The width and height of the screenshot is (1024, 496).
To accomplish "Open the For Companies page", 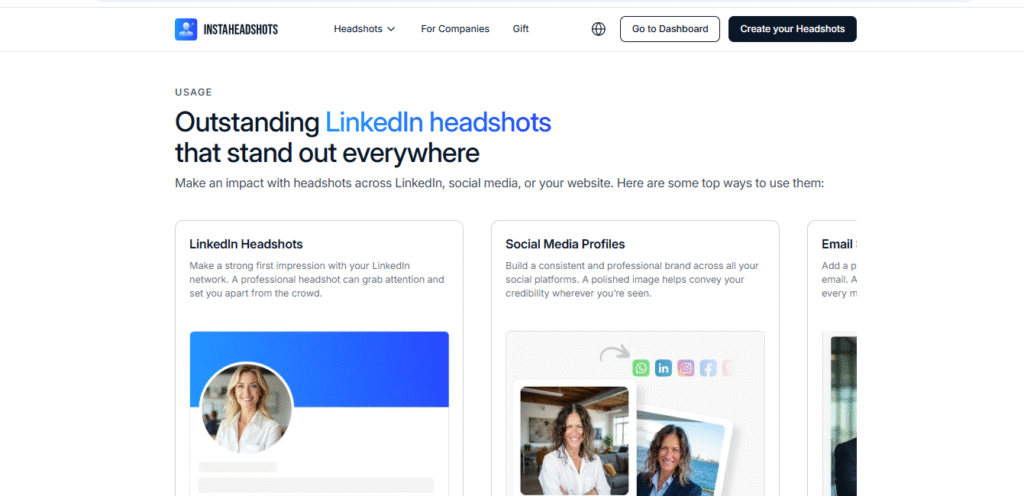I will 455,29.
